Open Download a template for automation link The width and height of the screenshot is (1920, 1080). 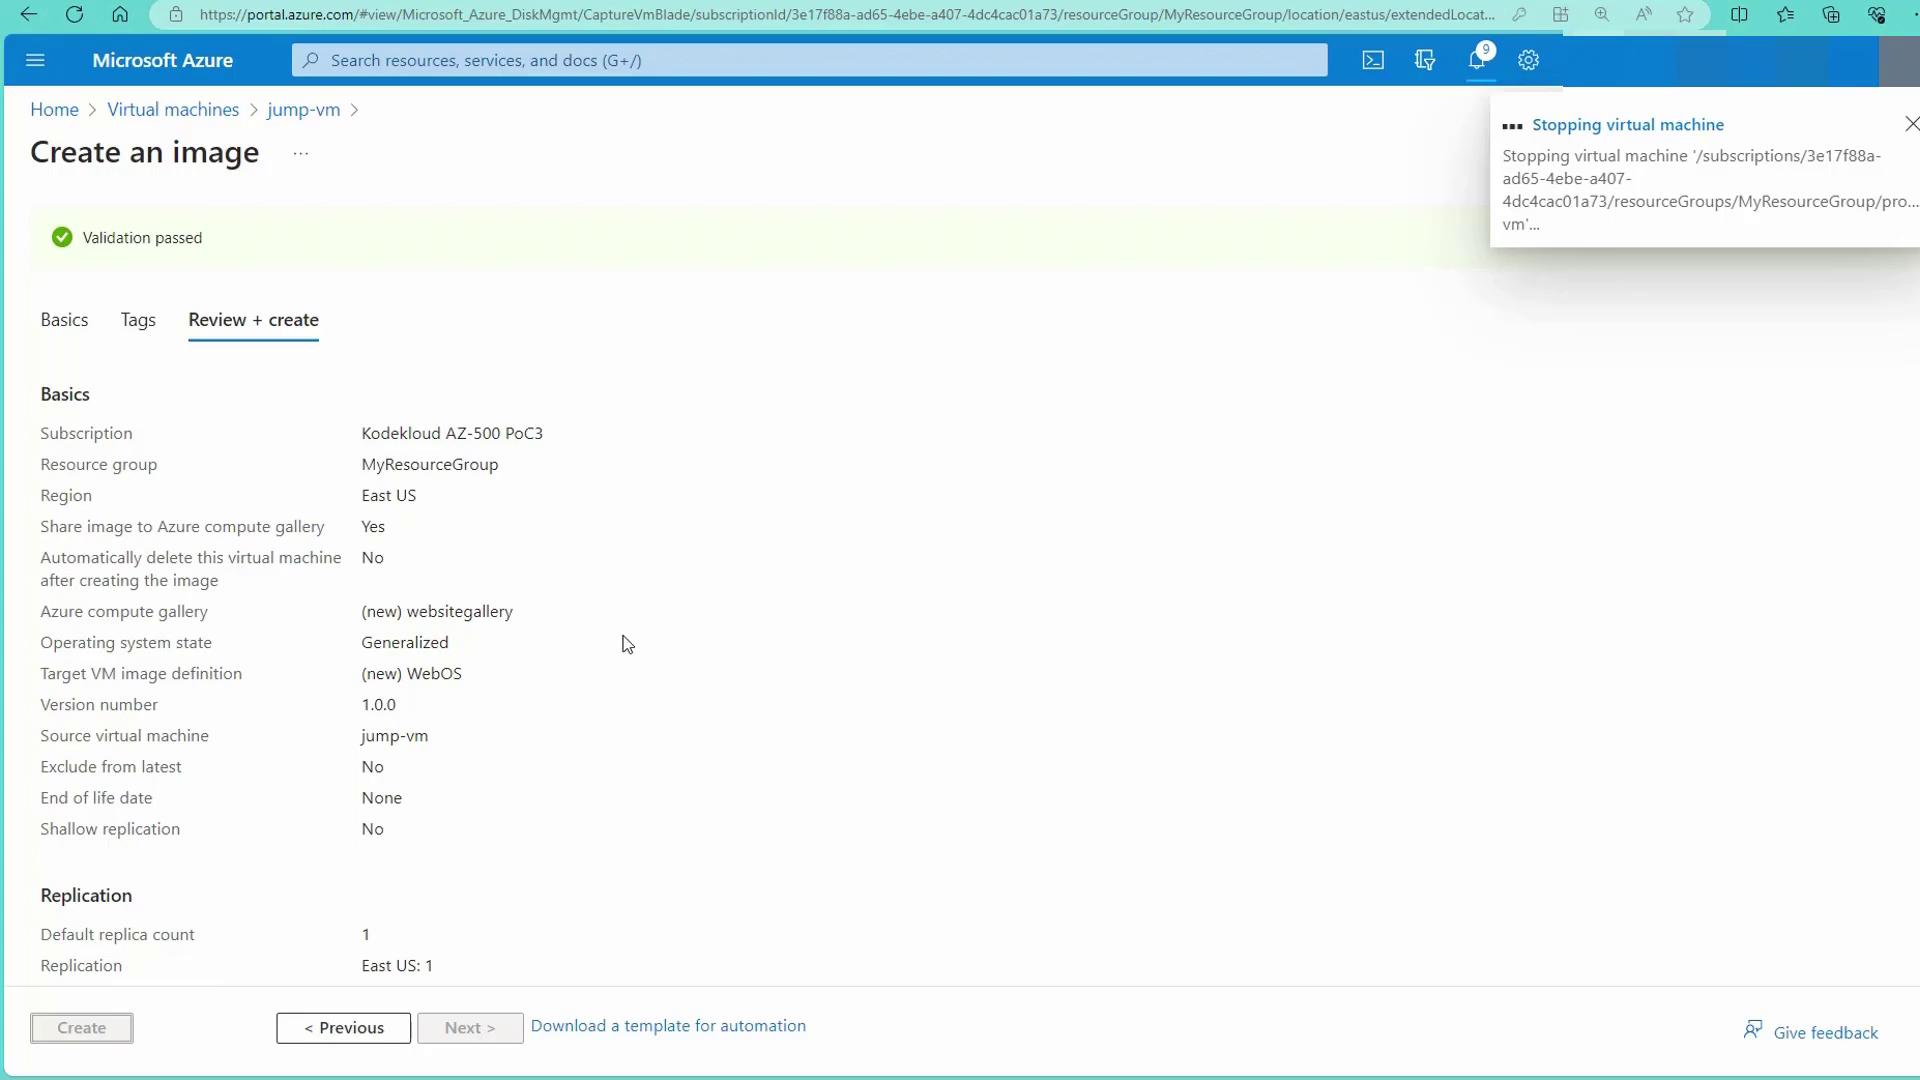click(668, 1026)
